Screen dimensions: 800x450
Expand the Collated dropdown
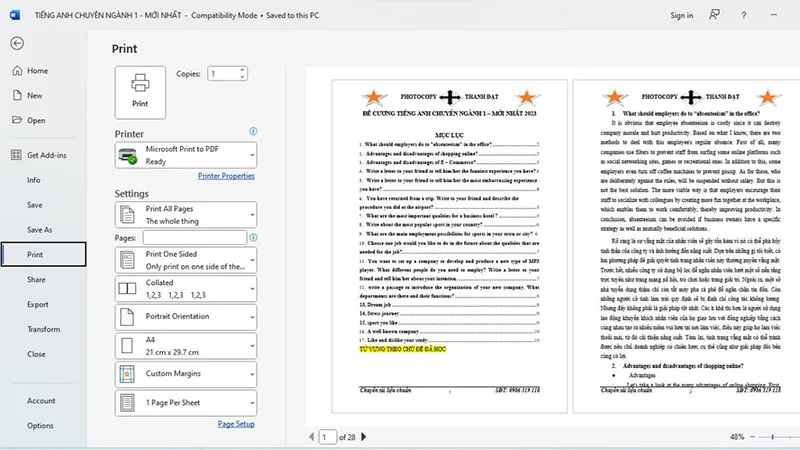(186, 289)
